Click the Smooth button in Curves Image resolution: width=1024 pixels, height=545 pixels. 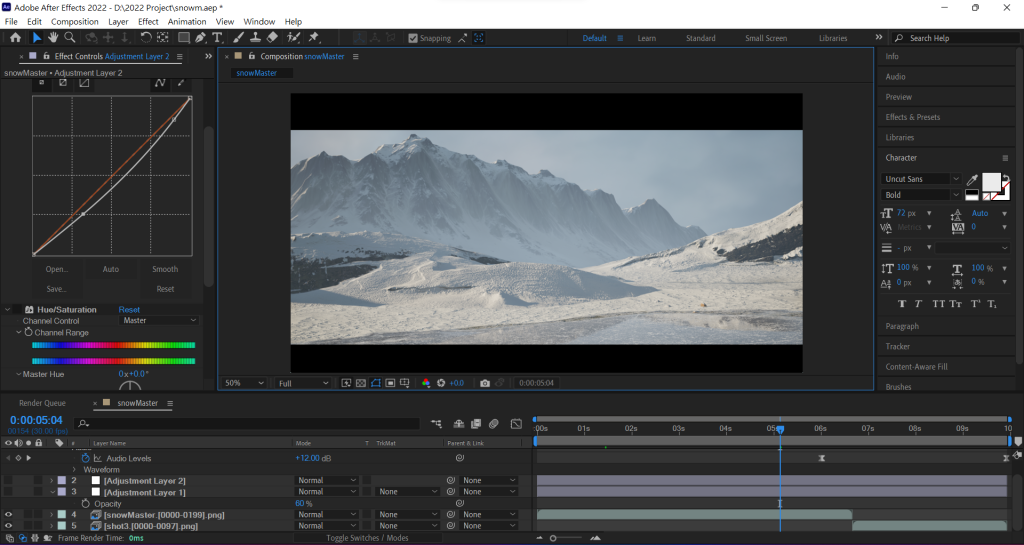pos(165,269)
